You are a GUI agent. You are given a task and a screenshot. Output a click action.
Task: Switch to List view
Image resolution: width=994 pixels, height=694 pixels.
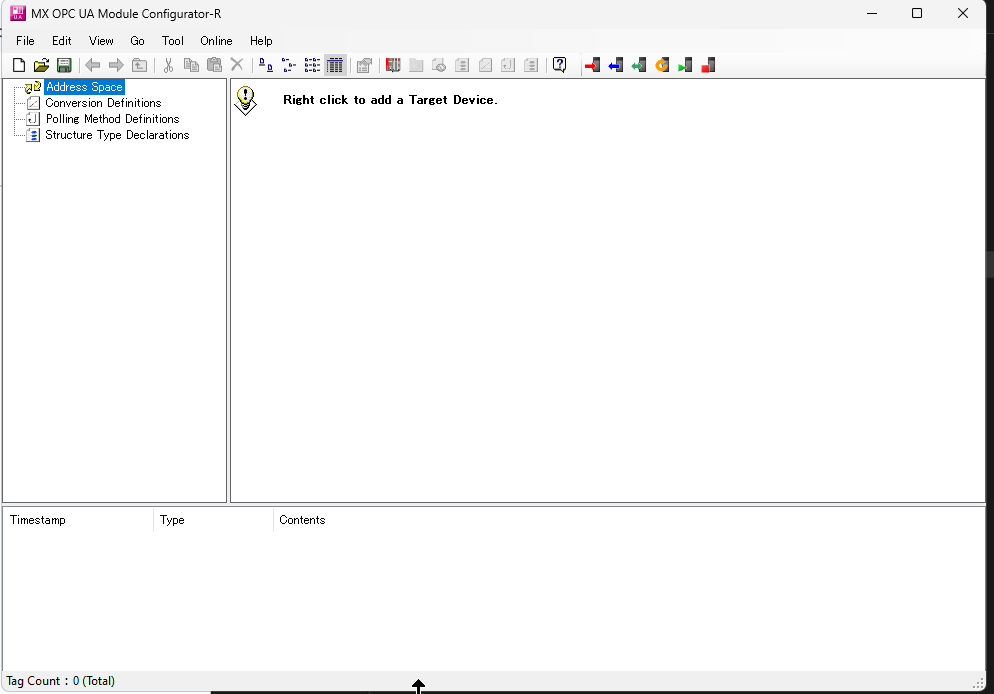pos(312,65)
